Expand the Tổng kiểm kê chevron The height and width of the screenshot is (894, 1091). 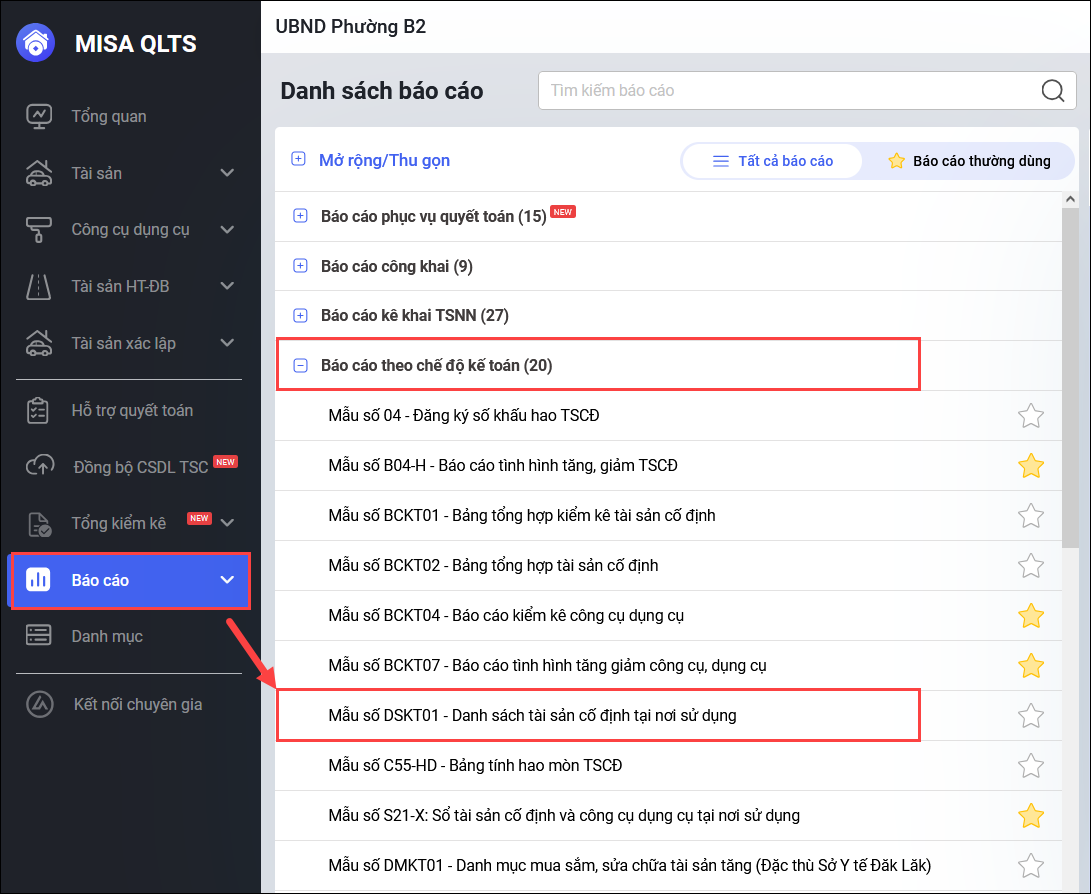pyautogui.click(x=227, y=522)
